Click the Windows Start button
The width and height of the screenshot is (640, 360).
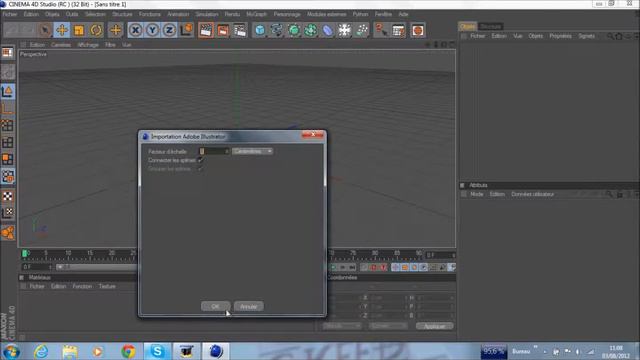pos(11,351)
